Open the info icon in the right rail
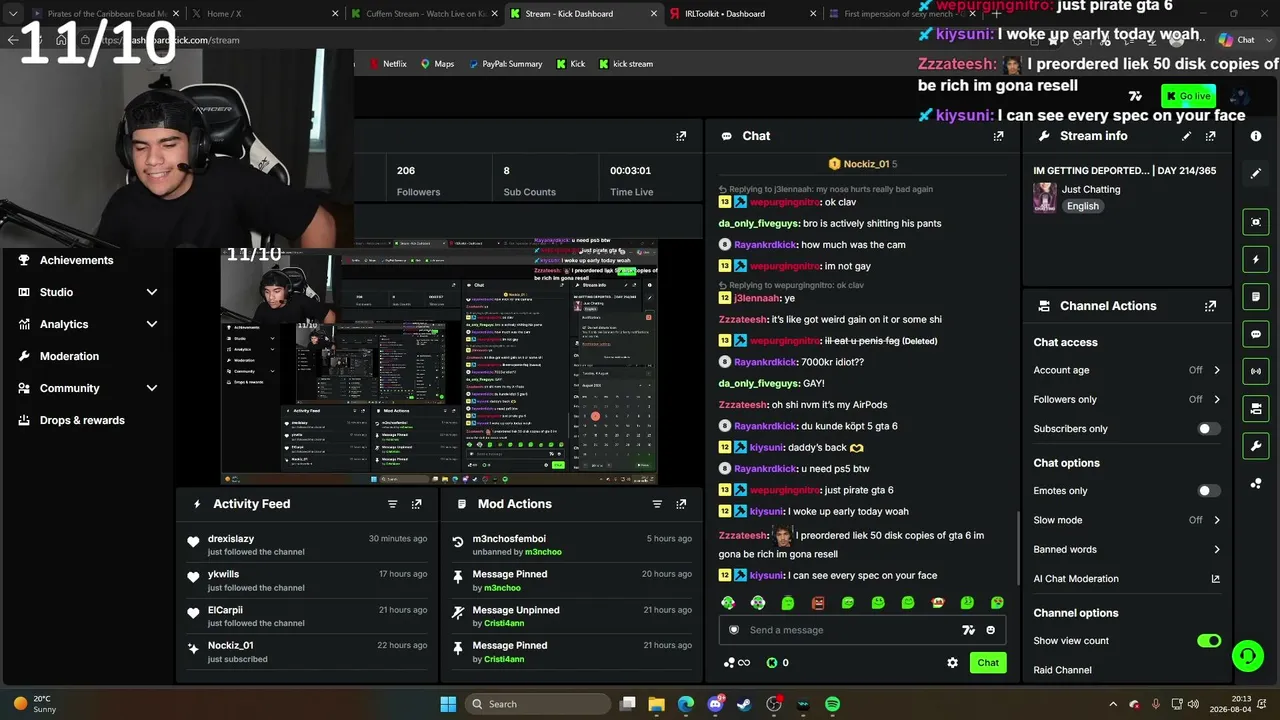 tap(1256, 136)
